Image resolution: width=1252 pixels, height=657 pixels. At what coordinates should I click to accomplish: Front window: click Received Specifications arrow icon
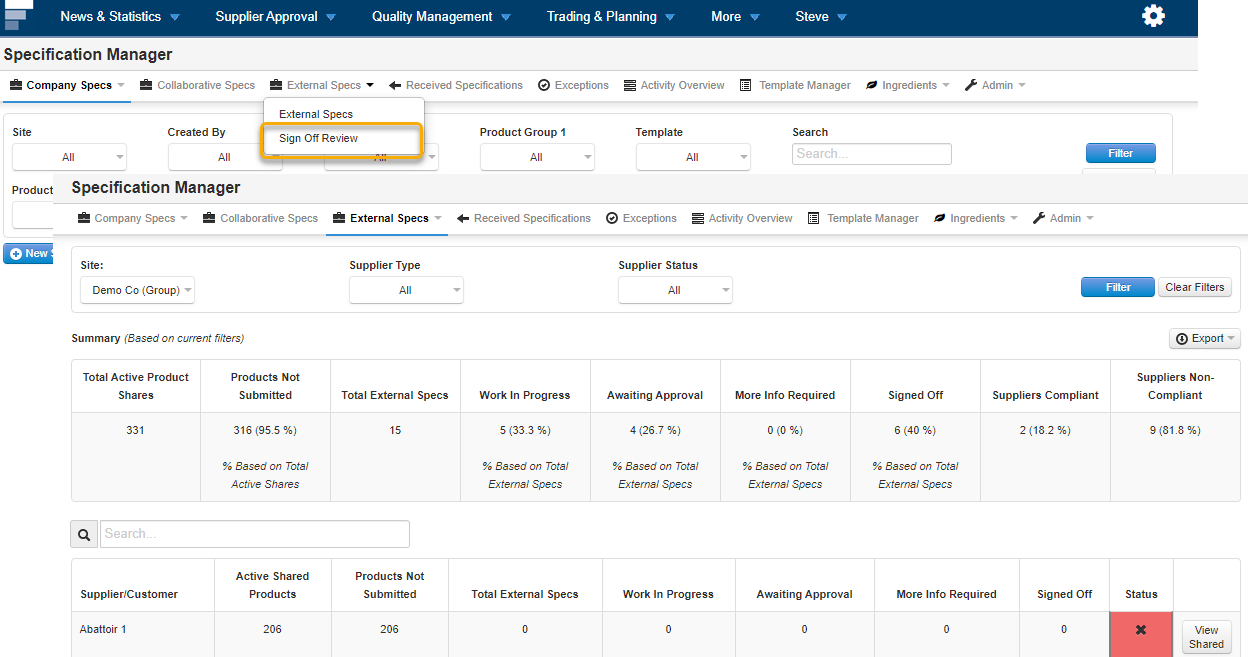click(x=463, y=218)
